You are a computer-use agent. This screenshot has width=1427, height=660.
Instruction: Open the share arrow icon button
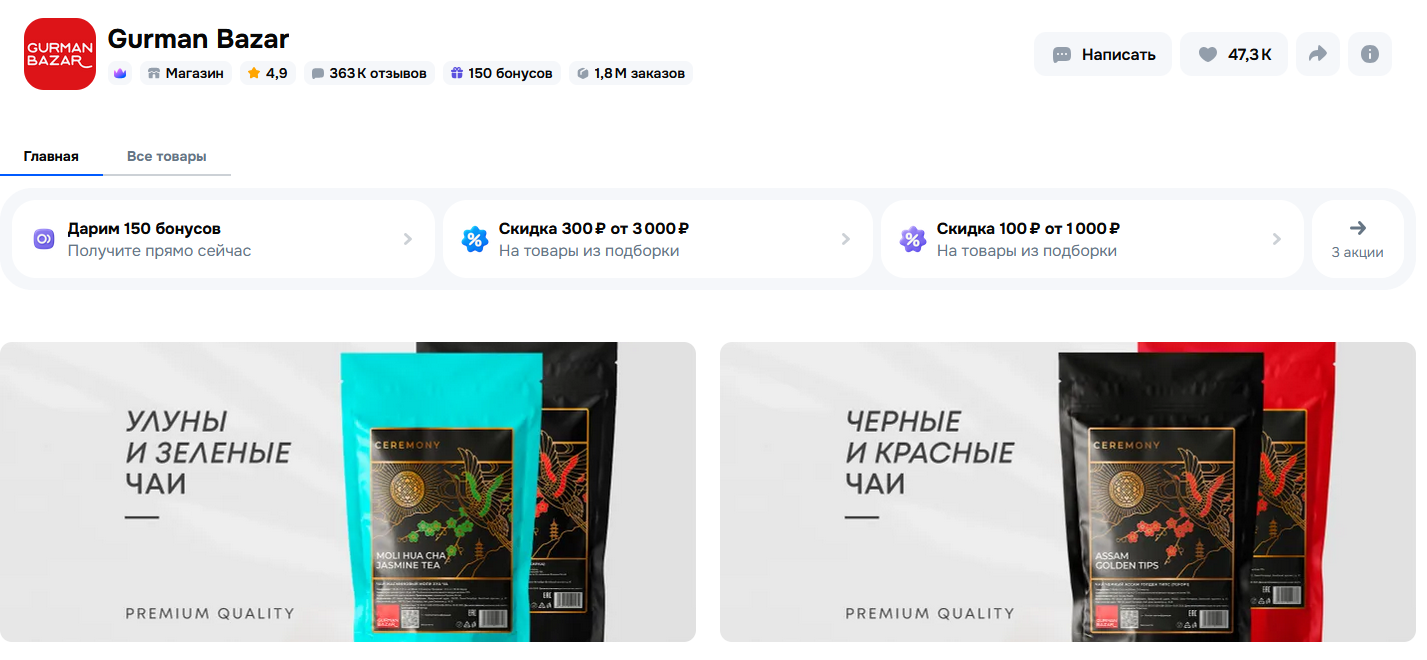(x=1318, y=54)
